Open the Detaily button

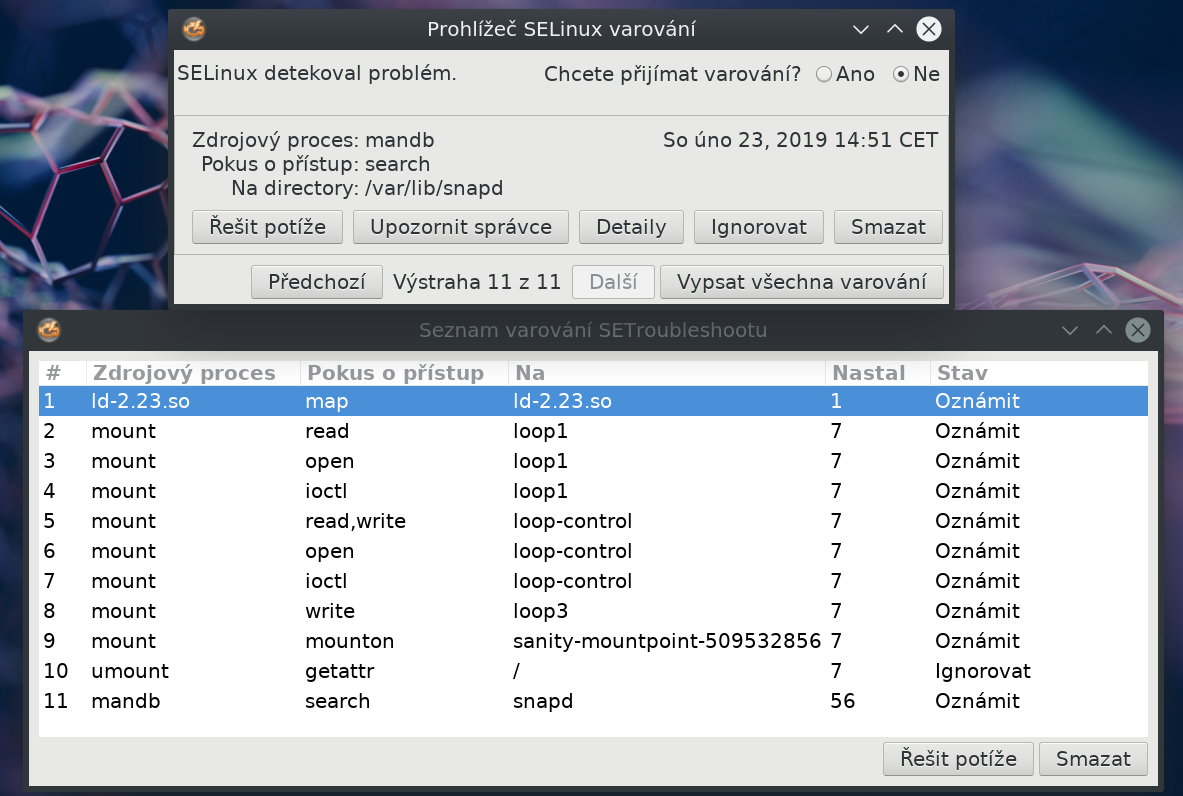click(631, 227)
